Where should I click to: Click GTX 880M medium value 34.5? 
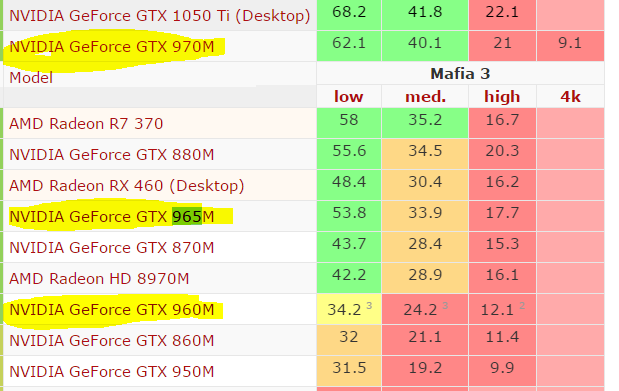point(425,151)
